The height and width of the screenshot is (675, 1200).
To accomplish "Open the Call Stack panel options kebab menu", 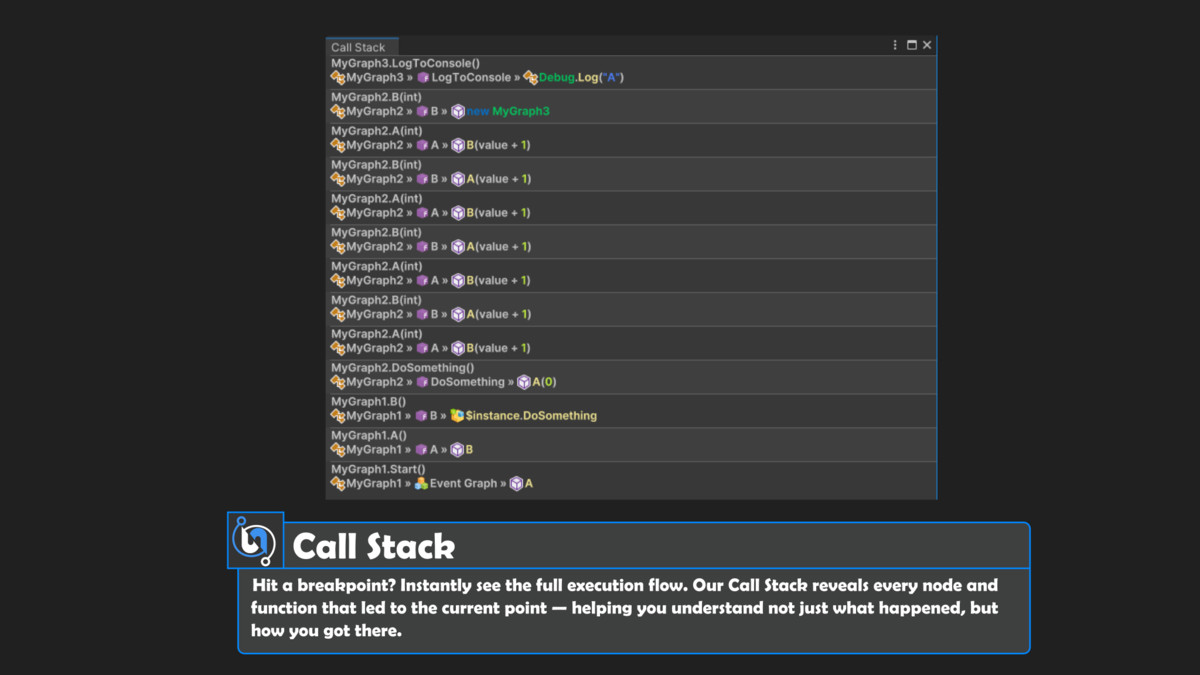I will pyautogui.click(x=895, y=45).
